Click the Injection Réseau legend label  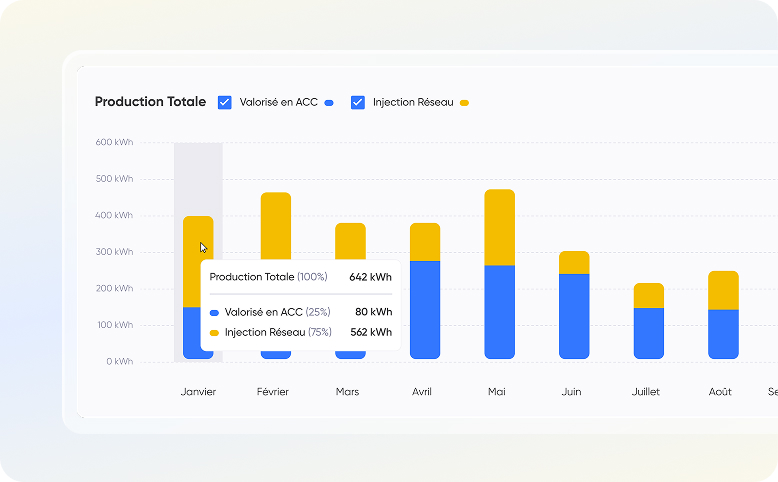tap(413, 102)
